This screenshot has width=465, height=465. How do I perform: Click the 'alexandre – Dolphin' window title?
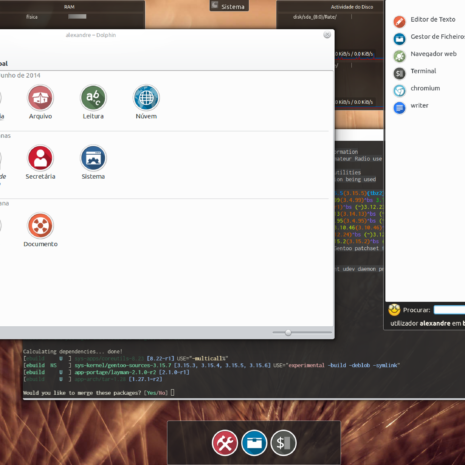pos(91,35)
